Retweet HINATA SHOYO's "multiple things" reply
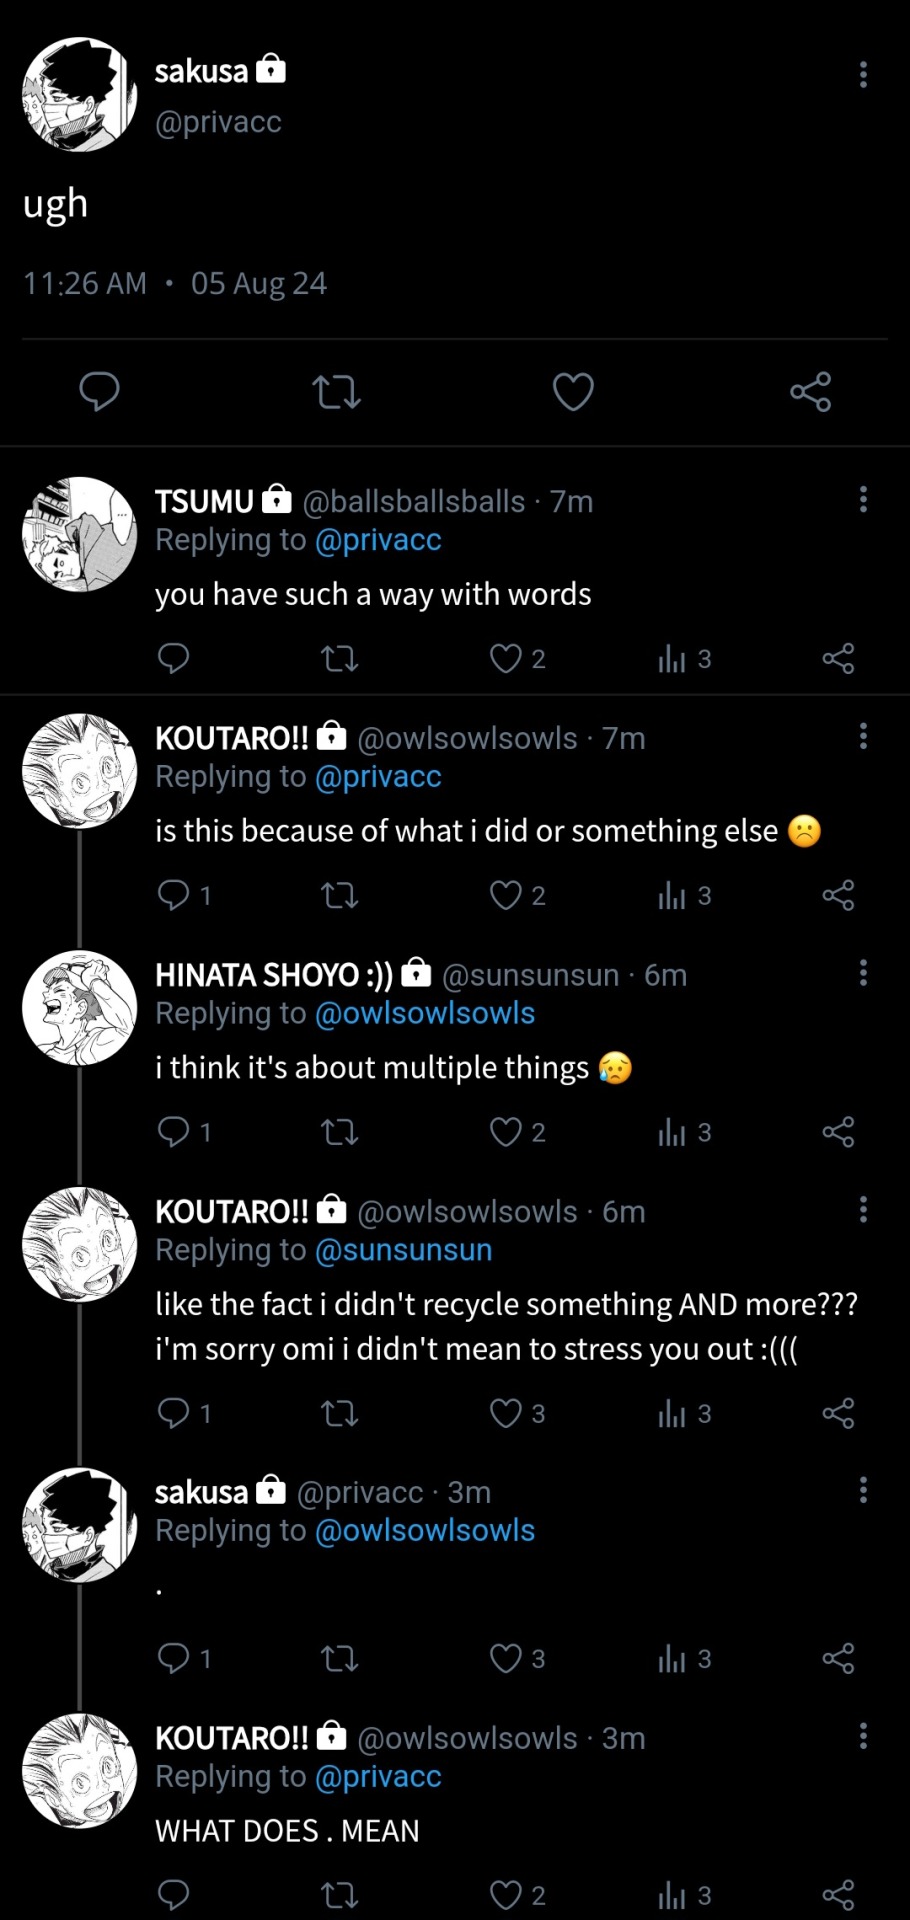 (339, 1132)
